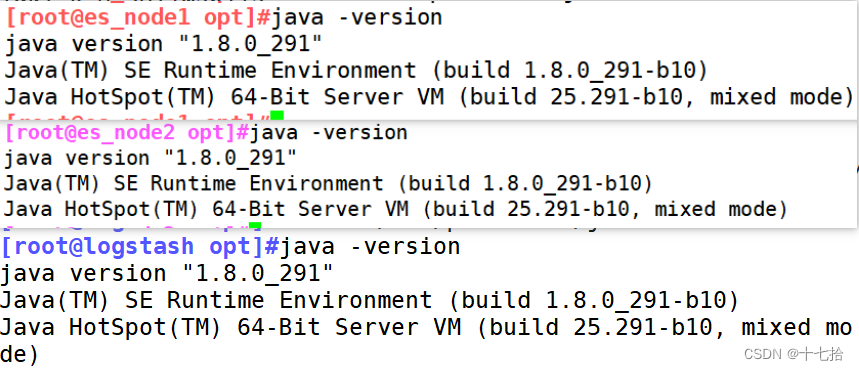Click the java -version command after es_node2 prompt
The width and height of the screenshot is (859, 371).
tap(329, 133)
